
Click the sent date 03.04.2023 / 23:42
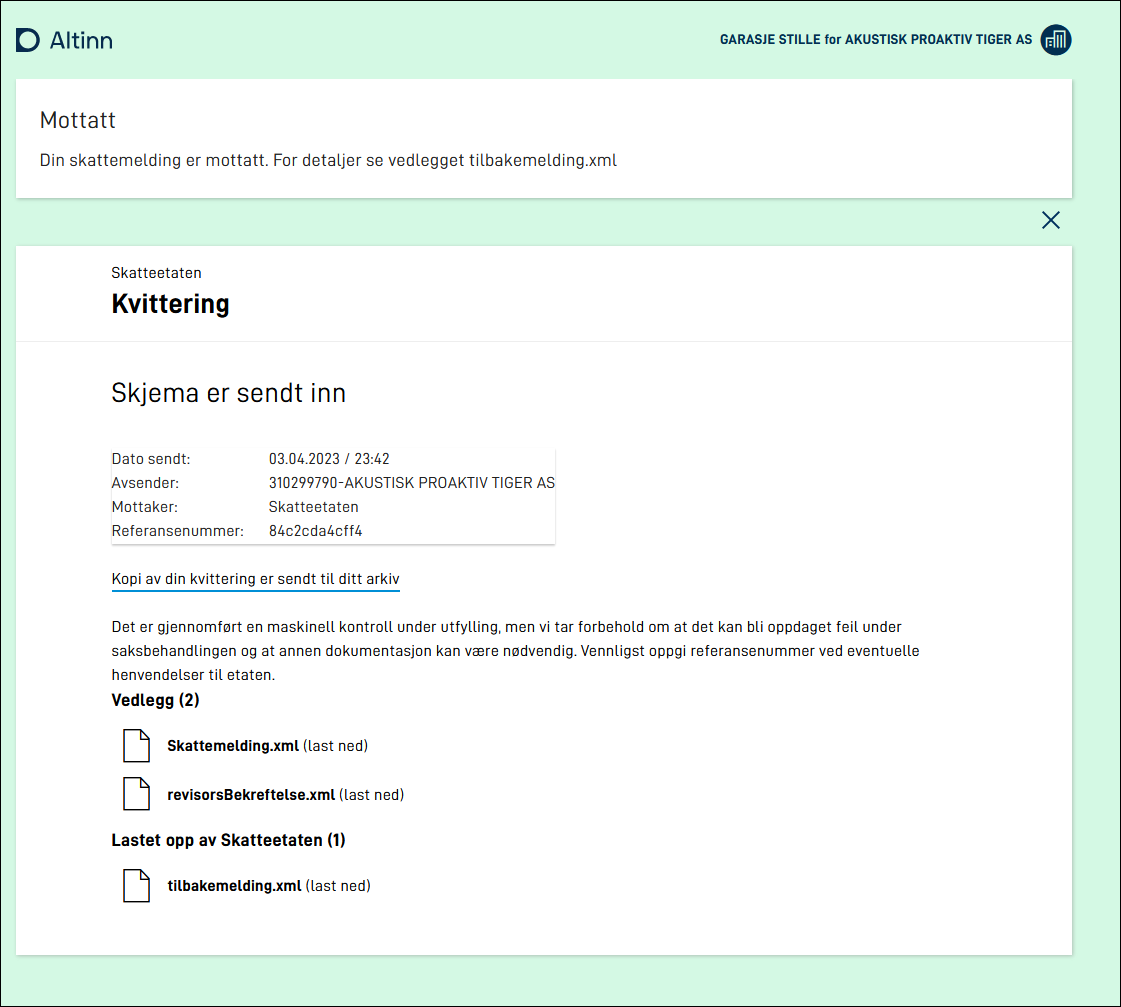click(329, 459)
